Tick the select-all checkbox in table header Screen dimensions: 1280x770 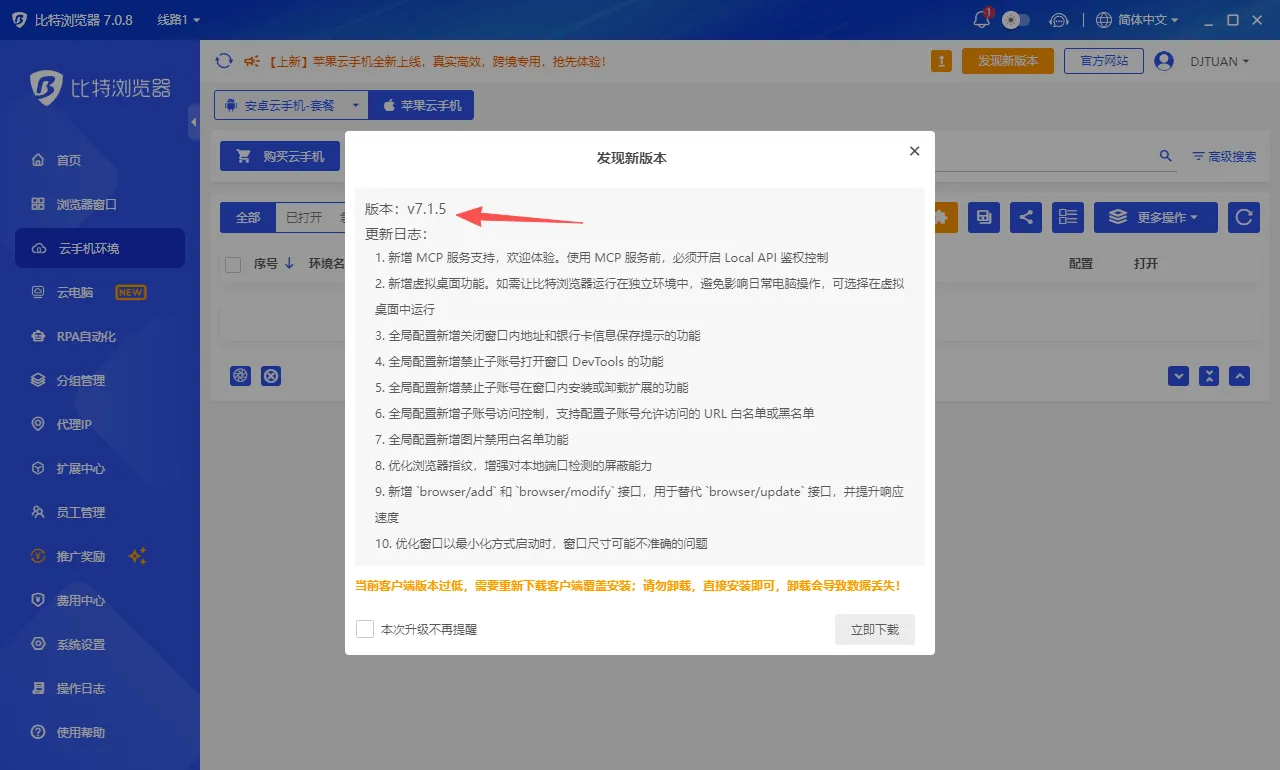click(x=233, y=264)
